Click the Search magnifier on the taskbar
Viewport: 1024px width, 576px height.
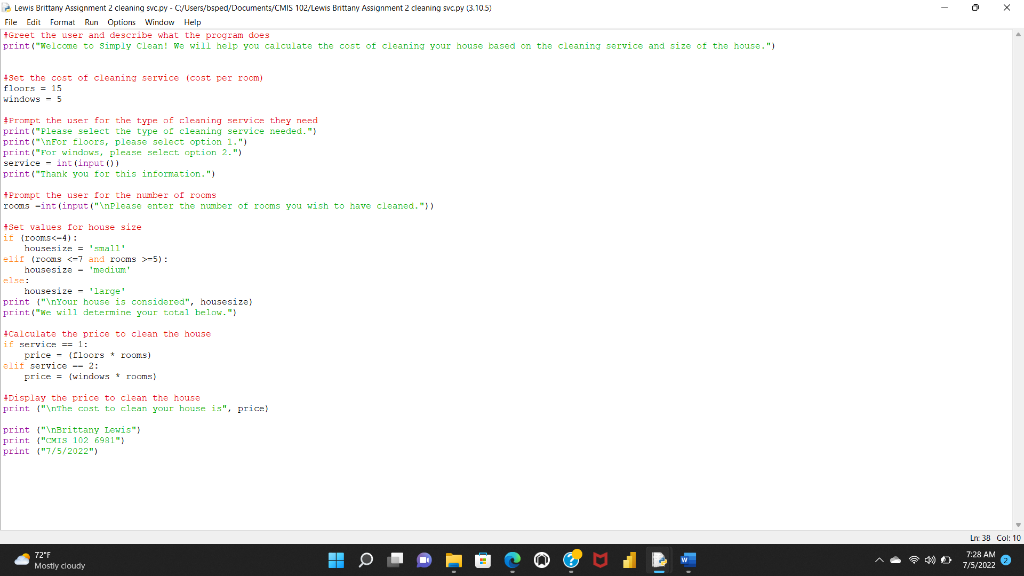[x=365, y=560]
